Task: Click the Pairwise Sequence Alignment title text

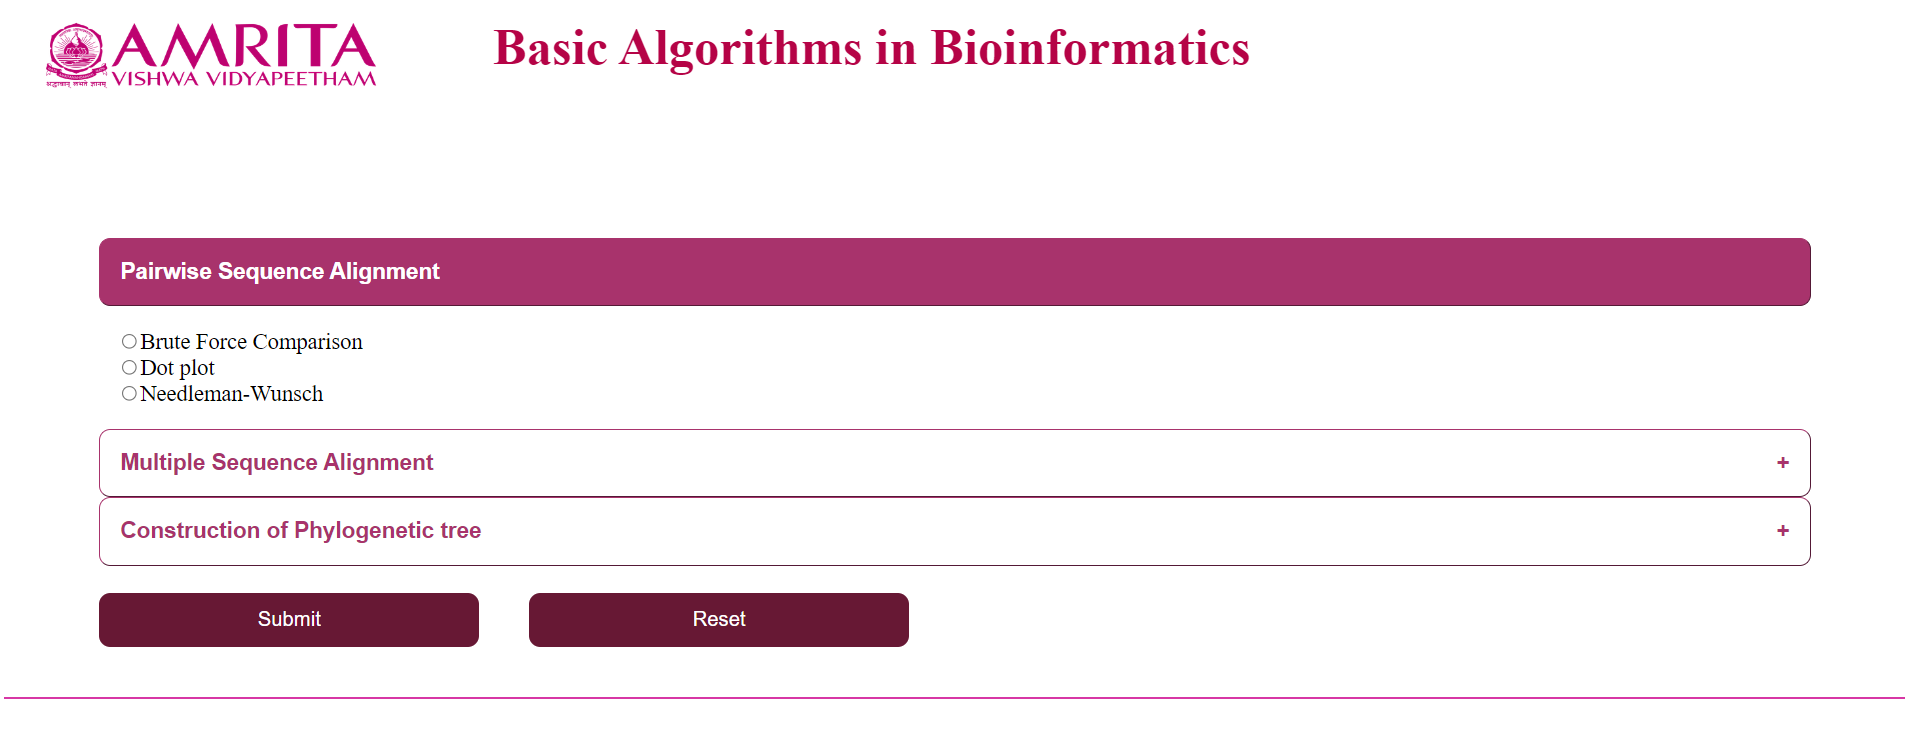Action: 280,271
